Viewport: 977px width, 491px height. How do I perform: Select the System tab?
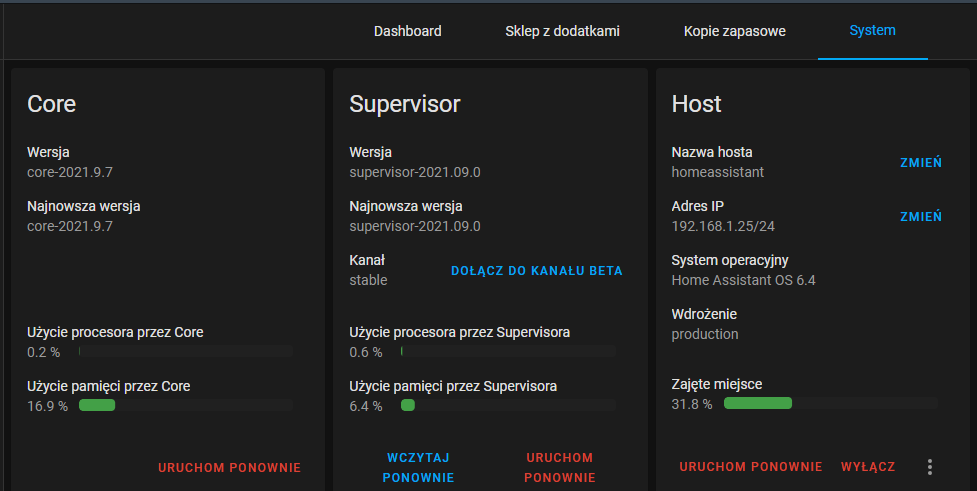[x=872, y=31]
